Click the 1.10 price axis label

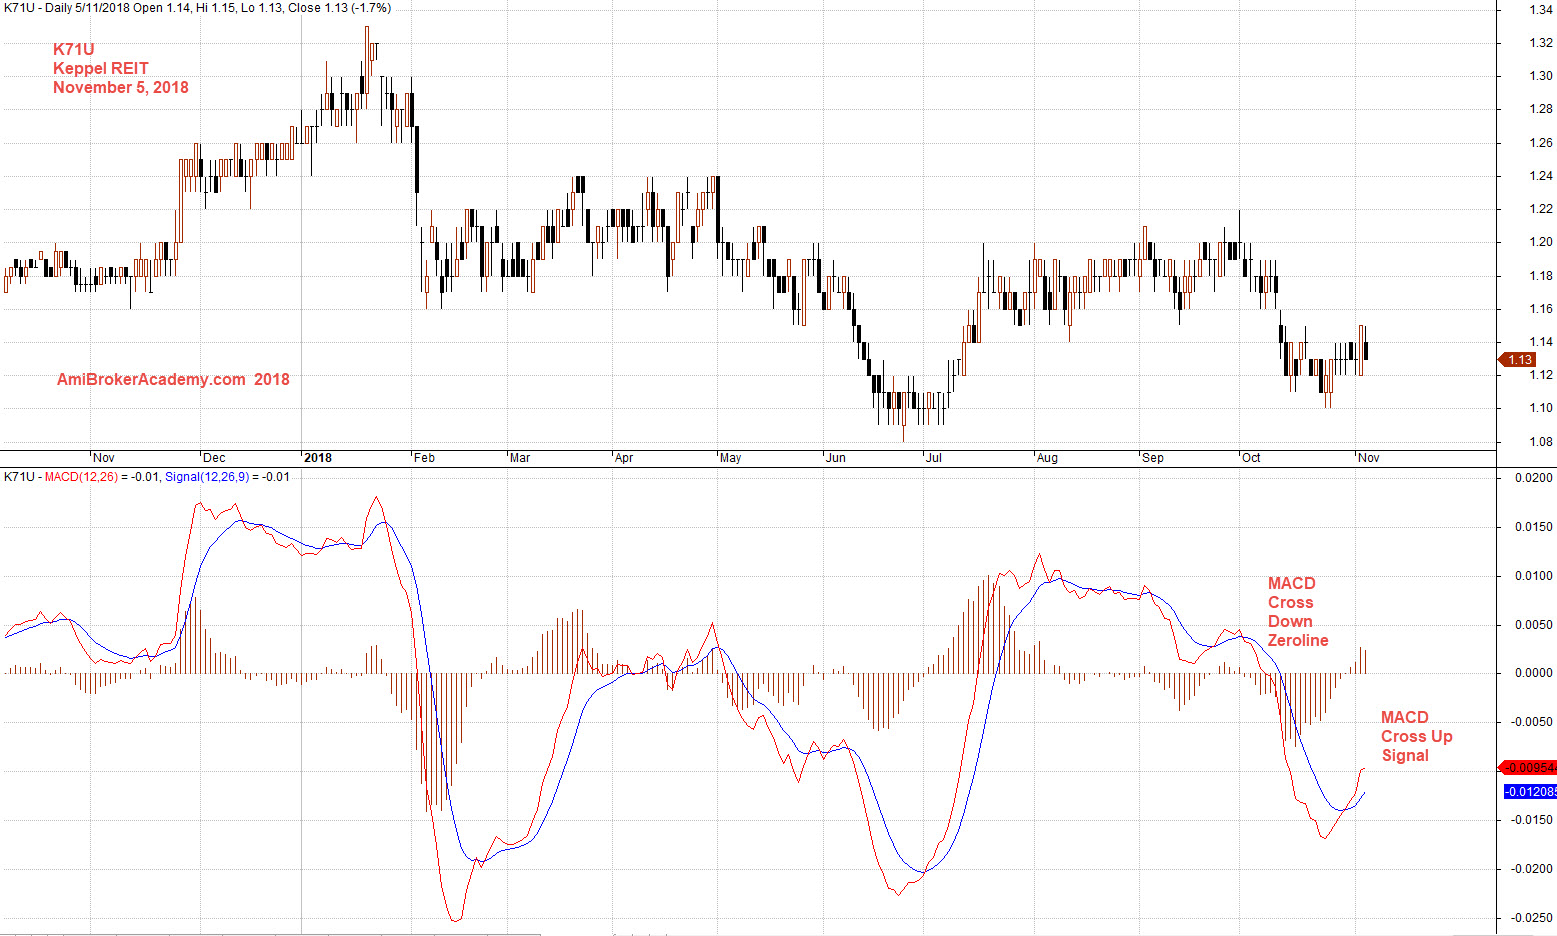click(x=1541, y=407)
